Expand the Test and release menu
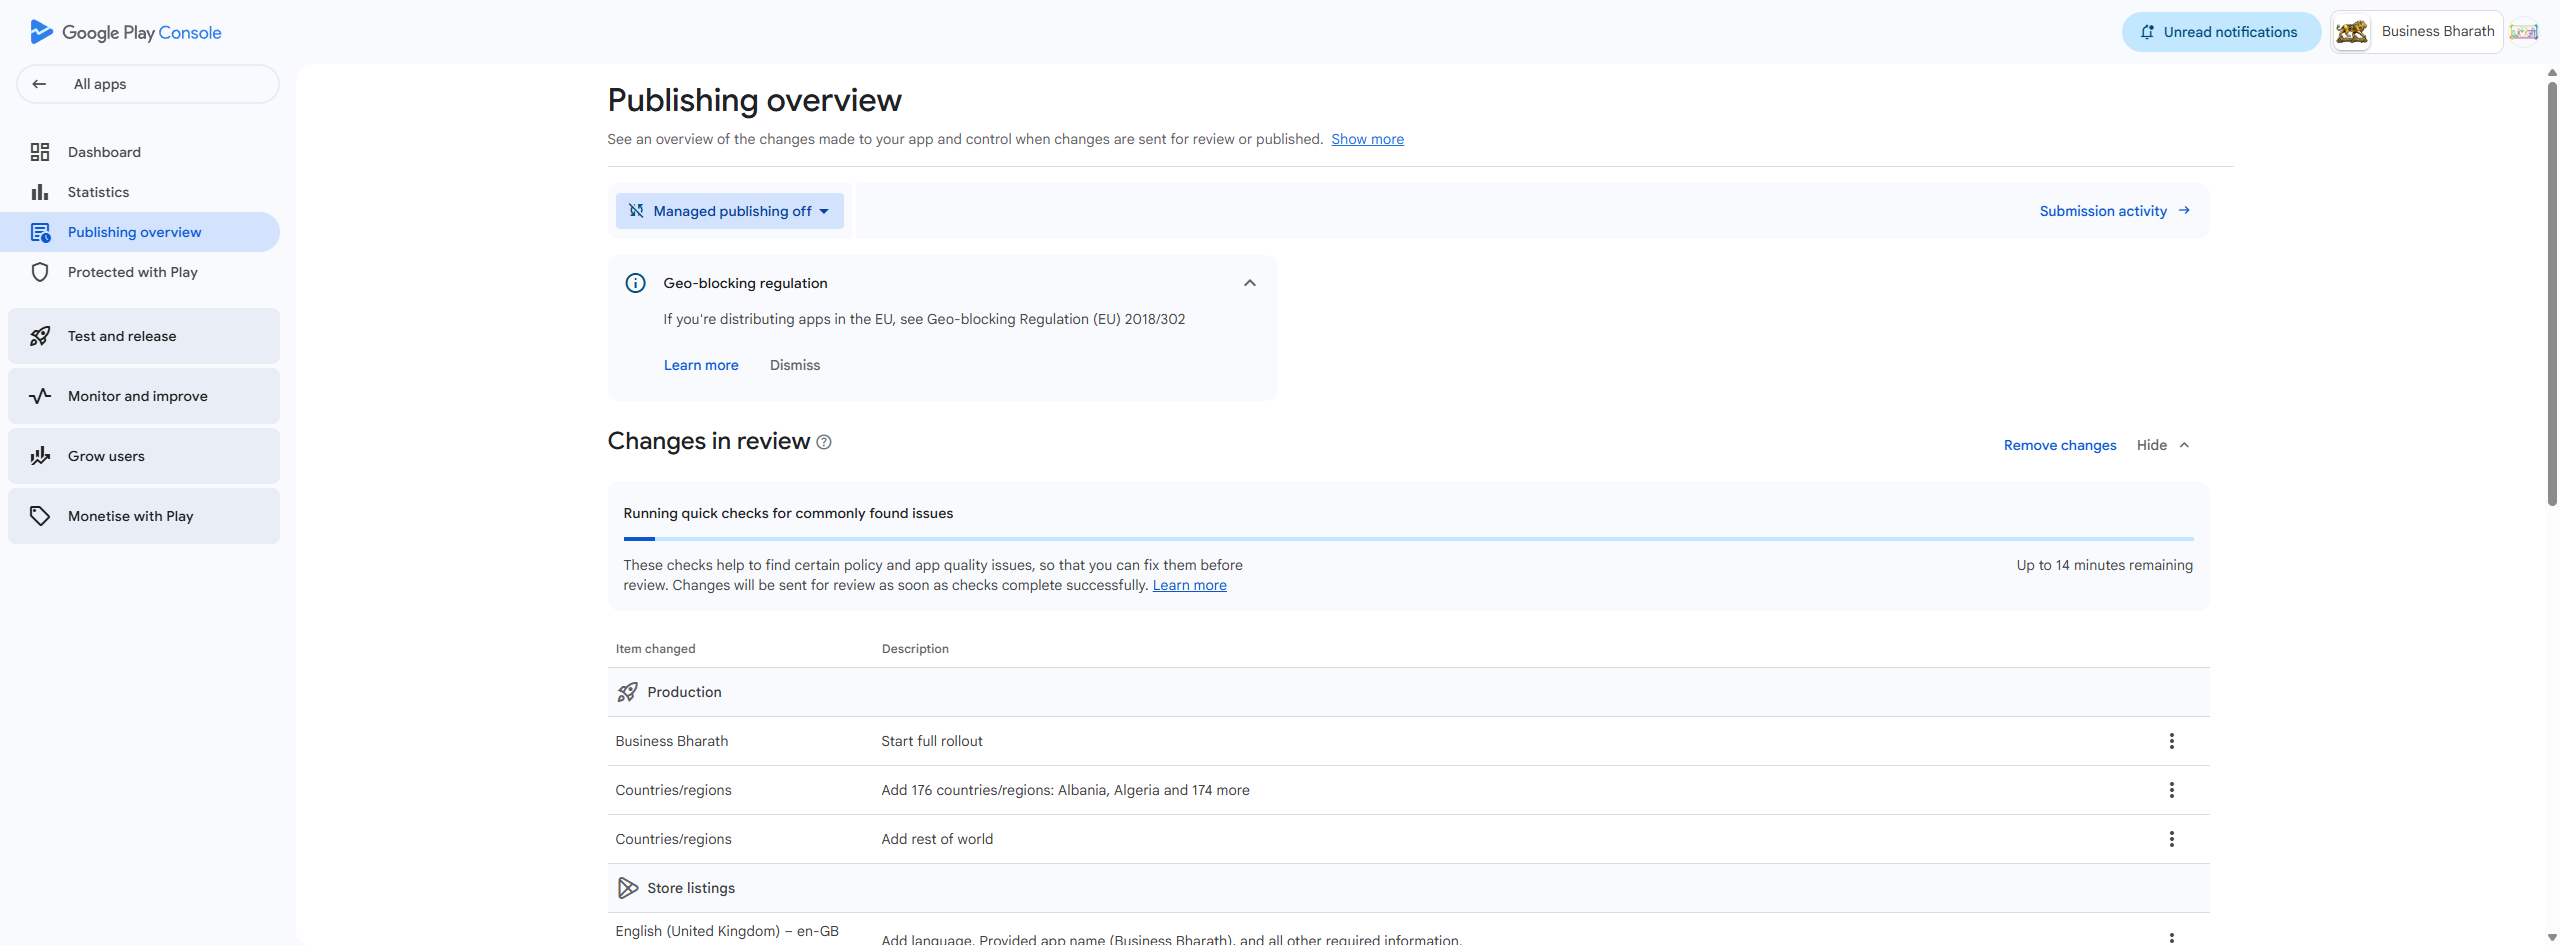Viewport: 2560px width, 945px height. click(144, 336)
